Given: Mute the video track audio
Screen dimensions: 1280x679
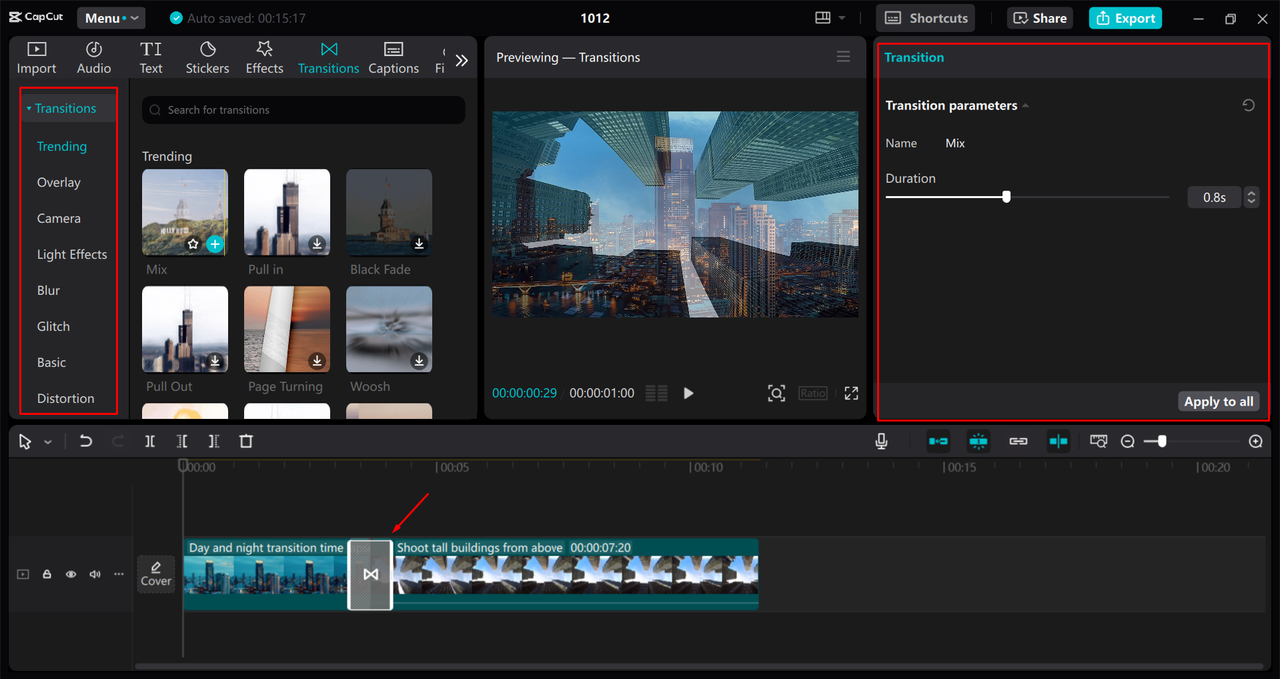Looking at the screenshot, I should click(x=95, y=574).
